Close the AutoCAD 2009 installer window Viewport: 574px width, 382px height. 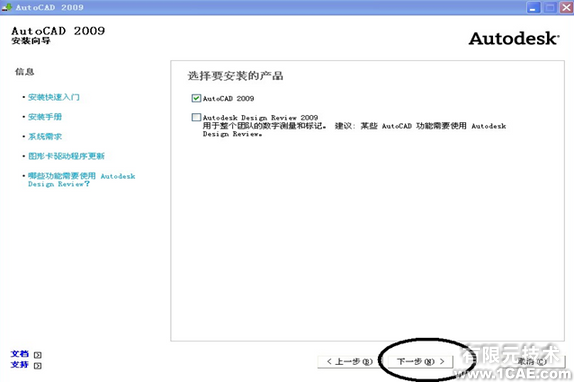tap(566, 7)
